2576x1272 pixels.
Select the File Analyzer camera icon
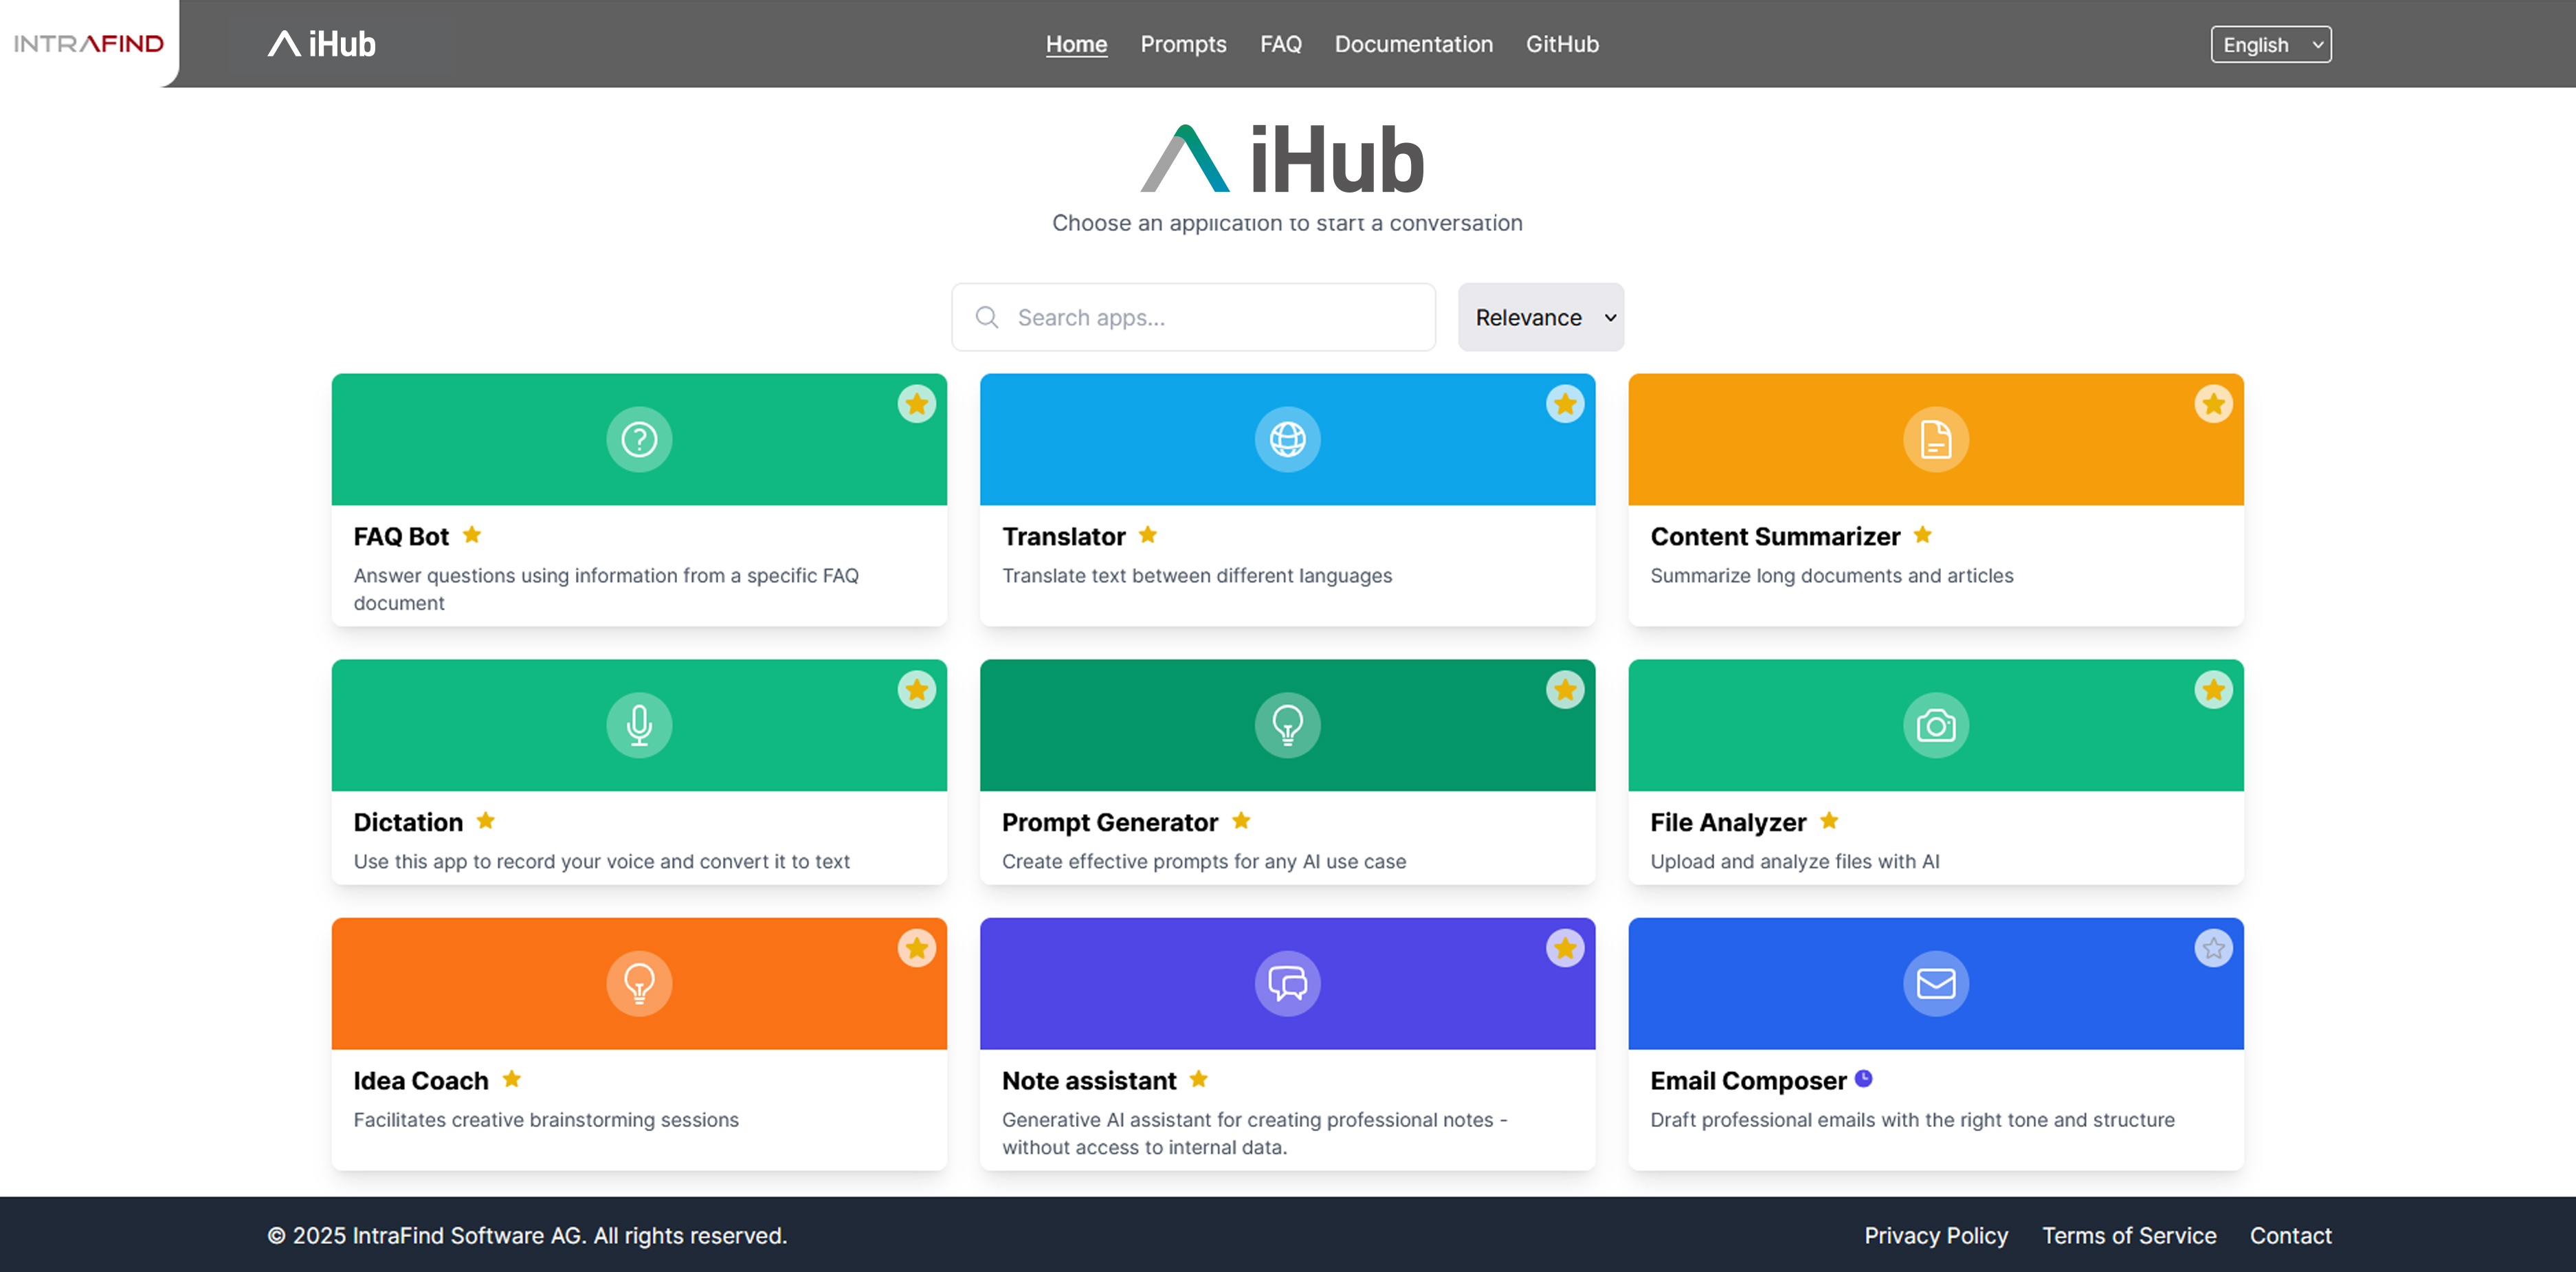[x=1934, y=725]
